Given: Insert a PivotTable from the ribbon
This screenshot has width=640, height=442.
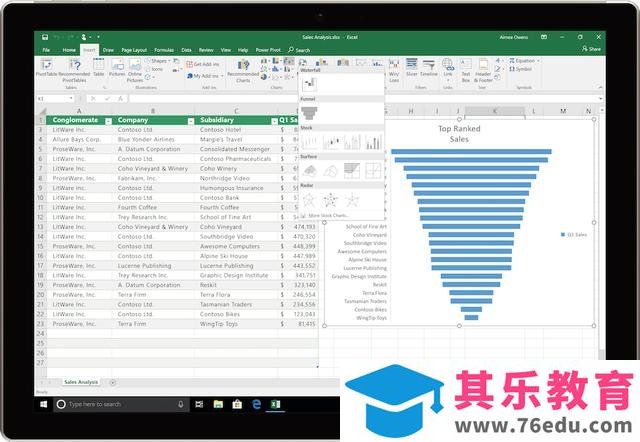Looking at the screenshot, I should 46,68.
